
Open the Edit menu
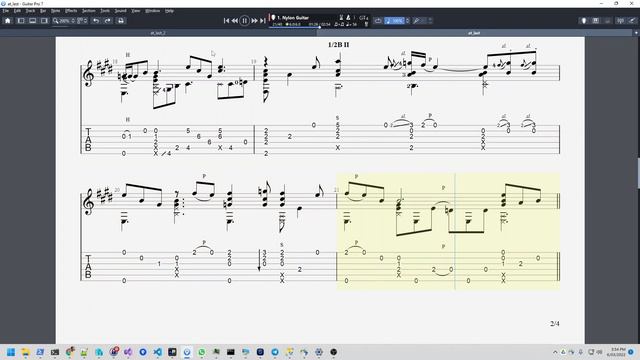click(x=17, y=11)
